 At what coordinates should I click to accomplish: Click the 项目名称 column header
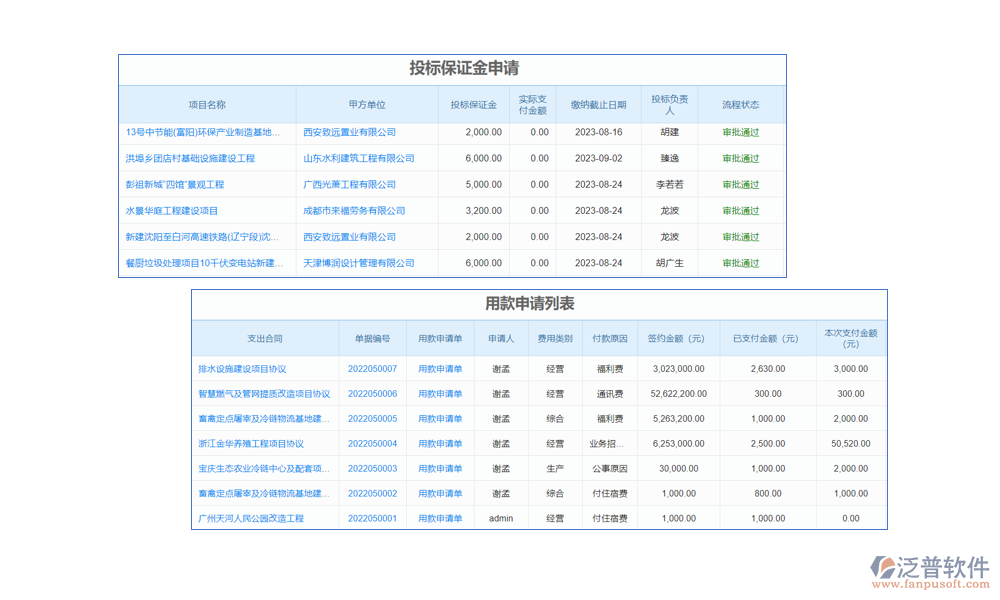pos(207,104)
